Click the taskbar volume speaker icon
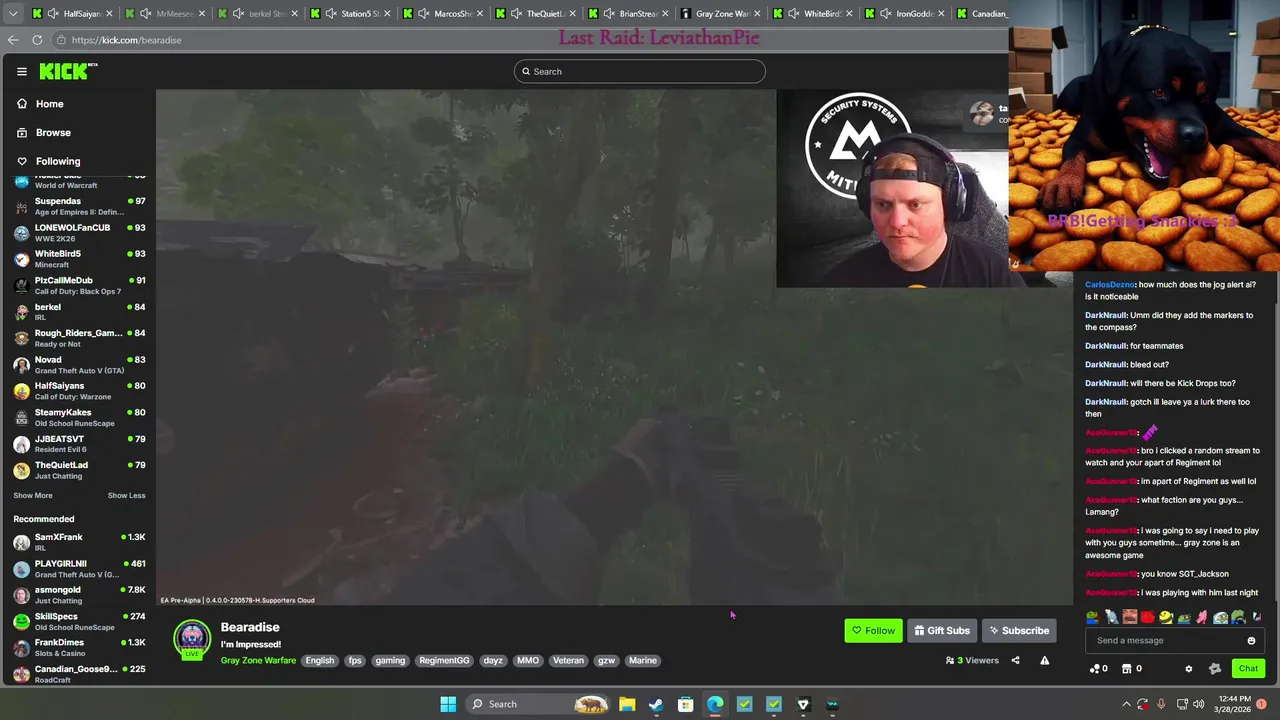The height and width of the screenshot is (720, 1280). click(1197, 704)
